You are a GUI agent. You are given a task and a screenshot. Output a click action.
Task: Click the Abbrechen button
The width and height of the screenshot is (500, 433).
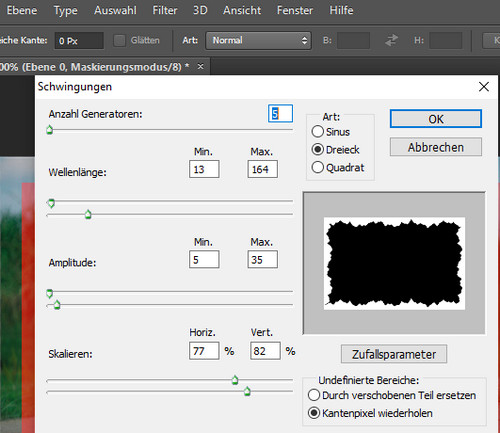click(x=436, y=147)
